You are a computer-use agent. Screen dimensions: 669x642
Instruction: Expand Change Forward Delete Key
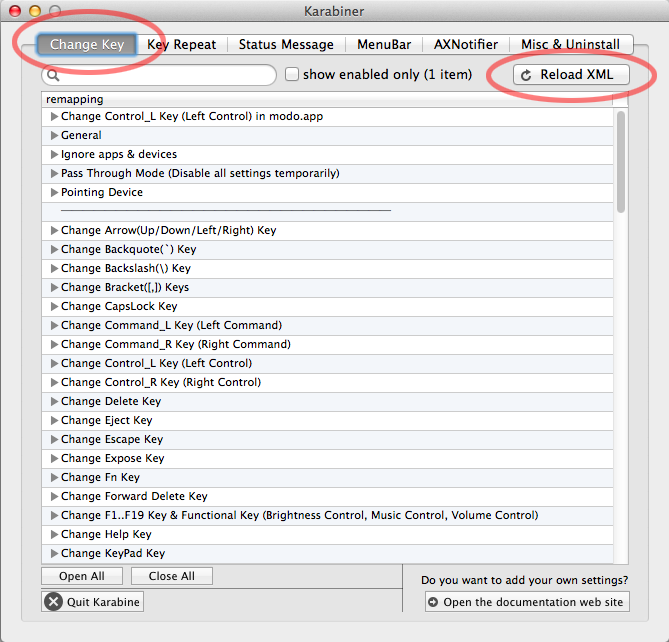54,496
